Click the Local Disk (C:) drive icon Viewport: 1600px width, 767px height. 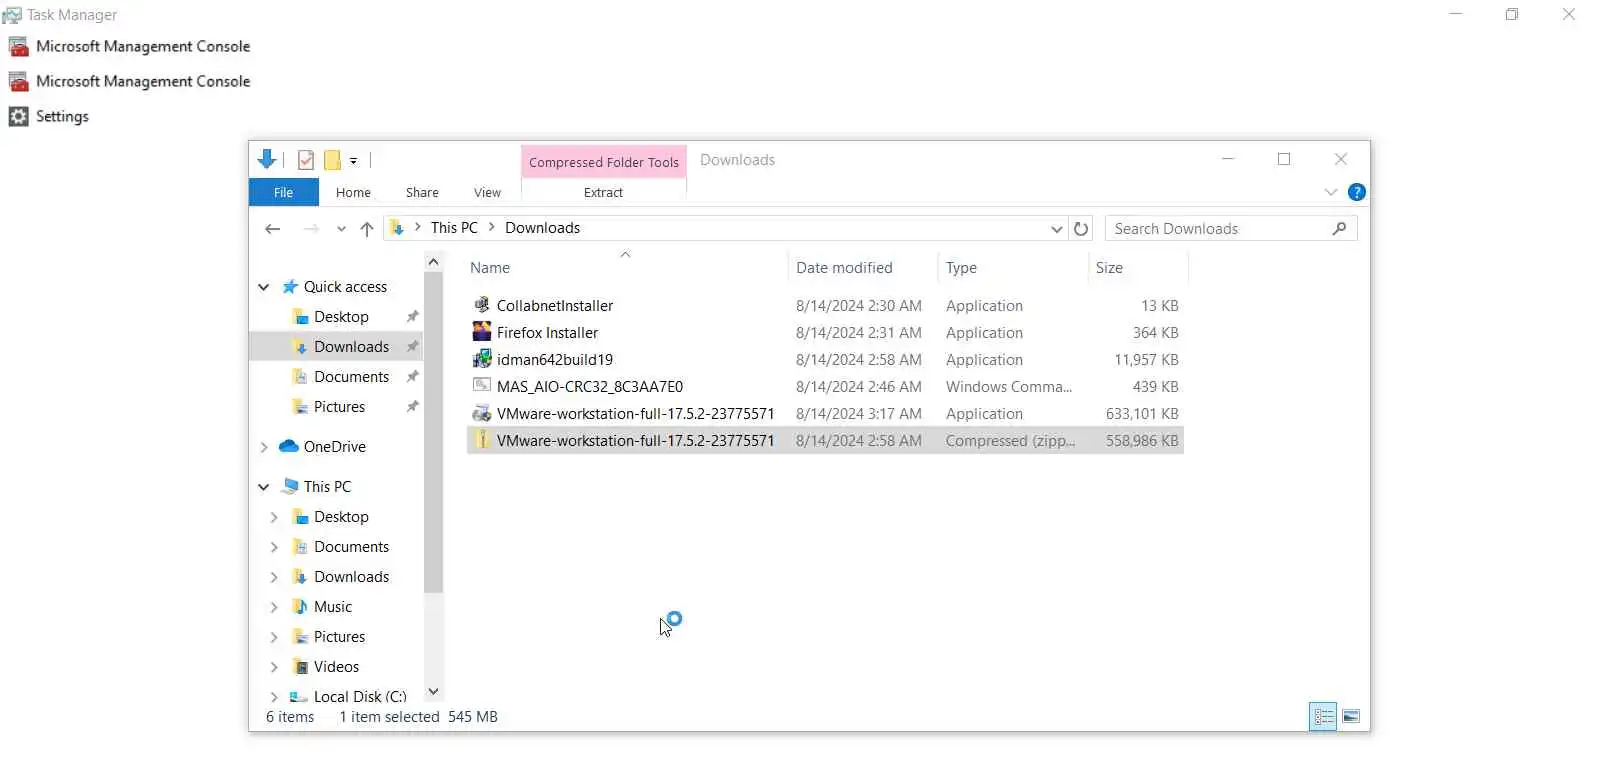(x=298, y=697)
